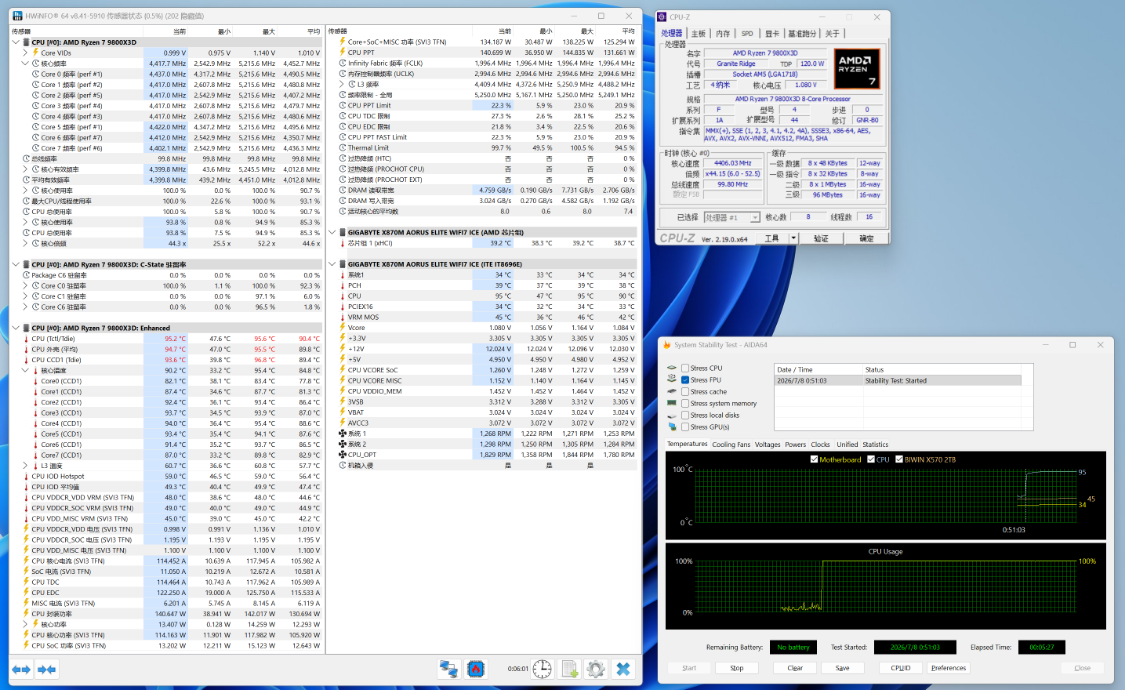Click the AMD Ryzen 7 logo in CPU-Z
The image size is (1125, 690).
point(857,68)
